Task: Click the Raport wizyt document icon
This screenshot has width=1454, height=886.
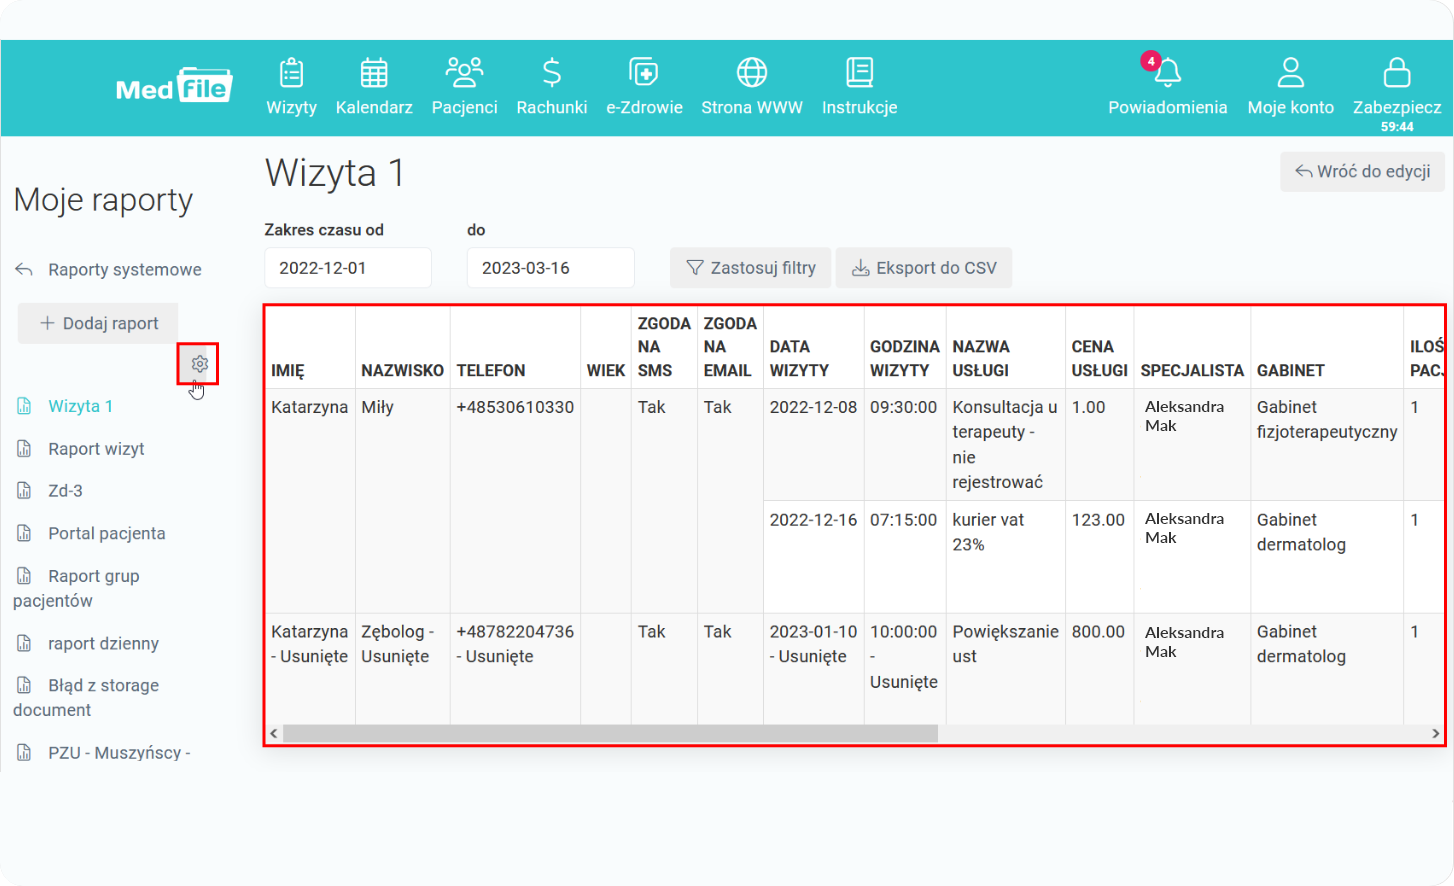Action: click(24, 449)
